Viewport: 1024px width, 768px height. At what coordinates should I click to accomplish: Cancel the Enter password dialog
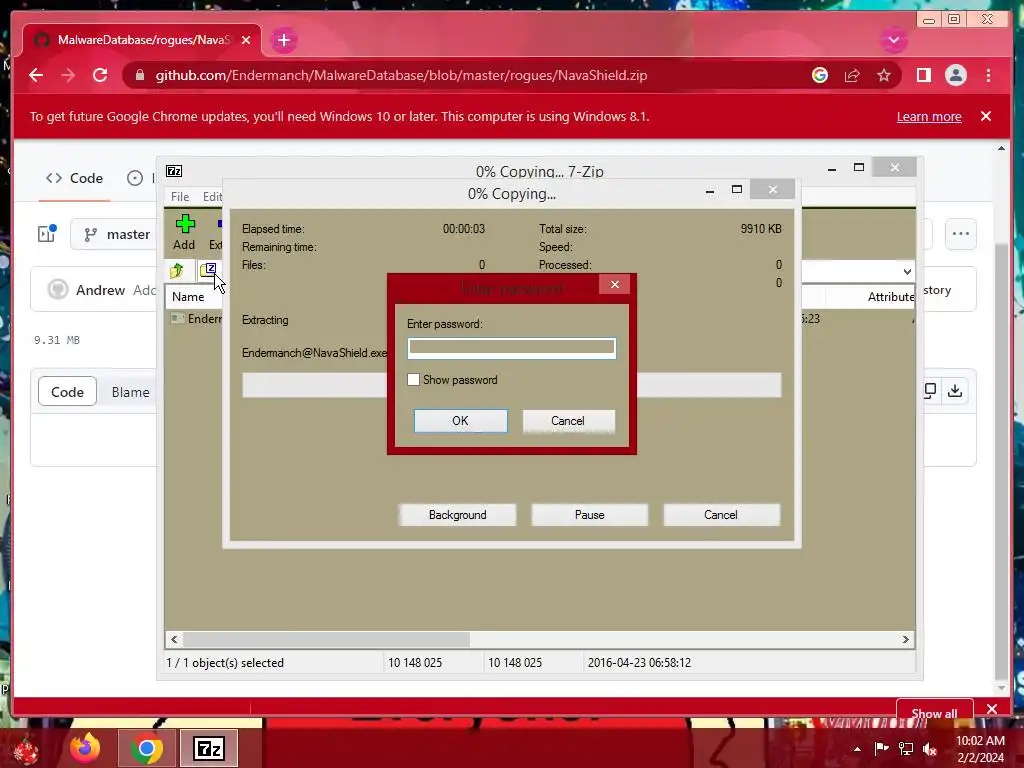568,421
